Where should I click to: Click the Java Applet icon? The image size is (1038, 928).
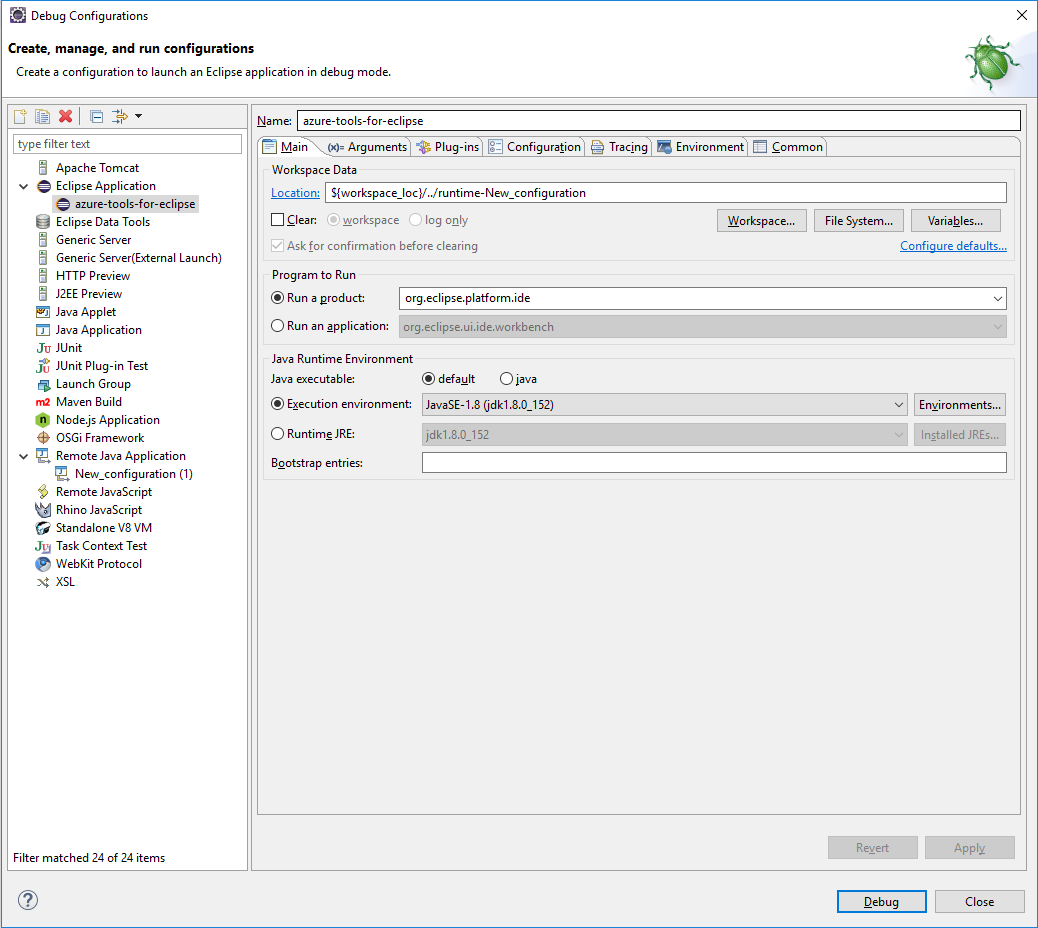click(43, 312)
